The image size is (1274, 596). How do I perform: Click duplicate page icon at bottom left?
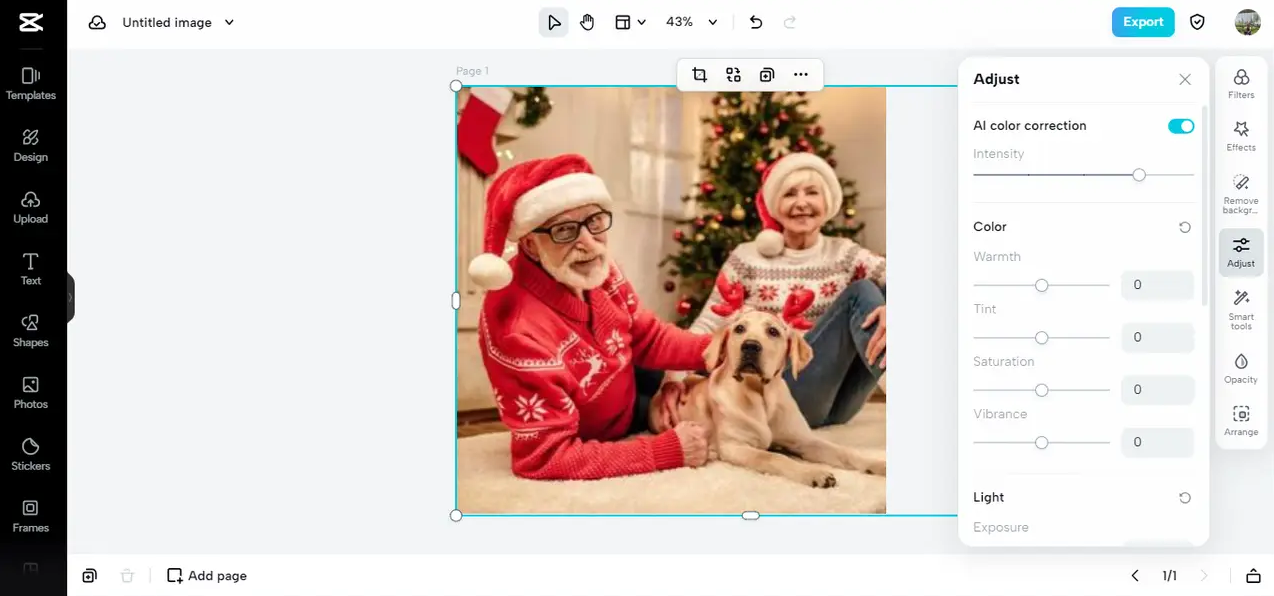pos(90,576)
